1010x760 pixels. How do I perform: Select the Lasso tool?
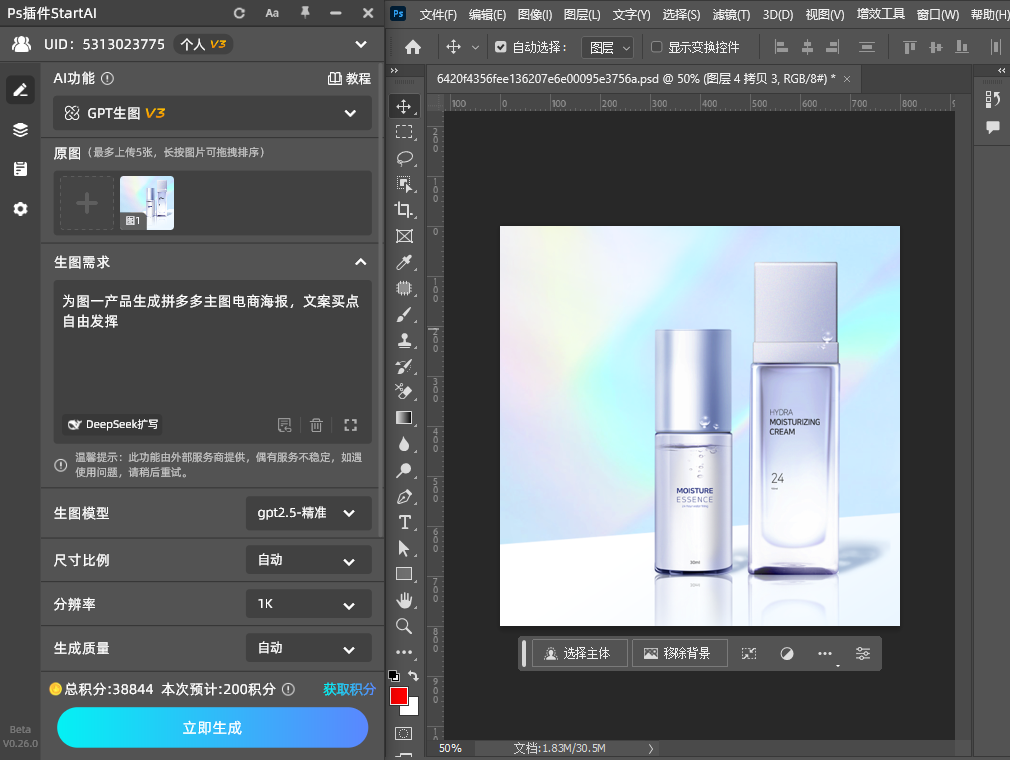pyautogui.click(x=404, y=158)
